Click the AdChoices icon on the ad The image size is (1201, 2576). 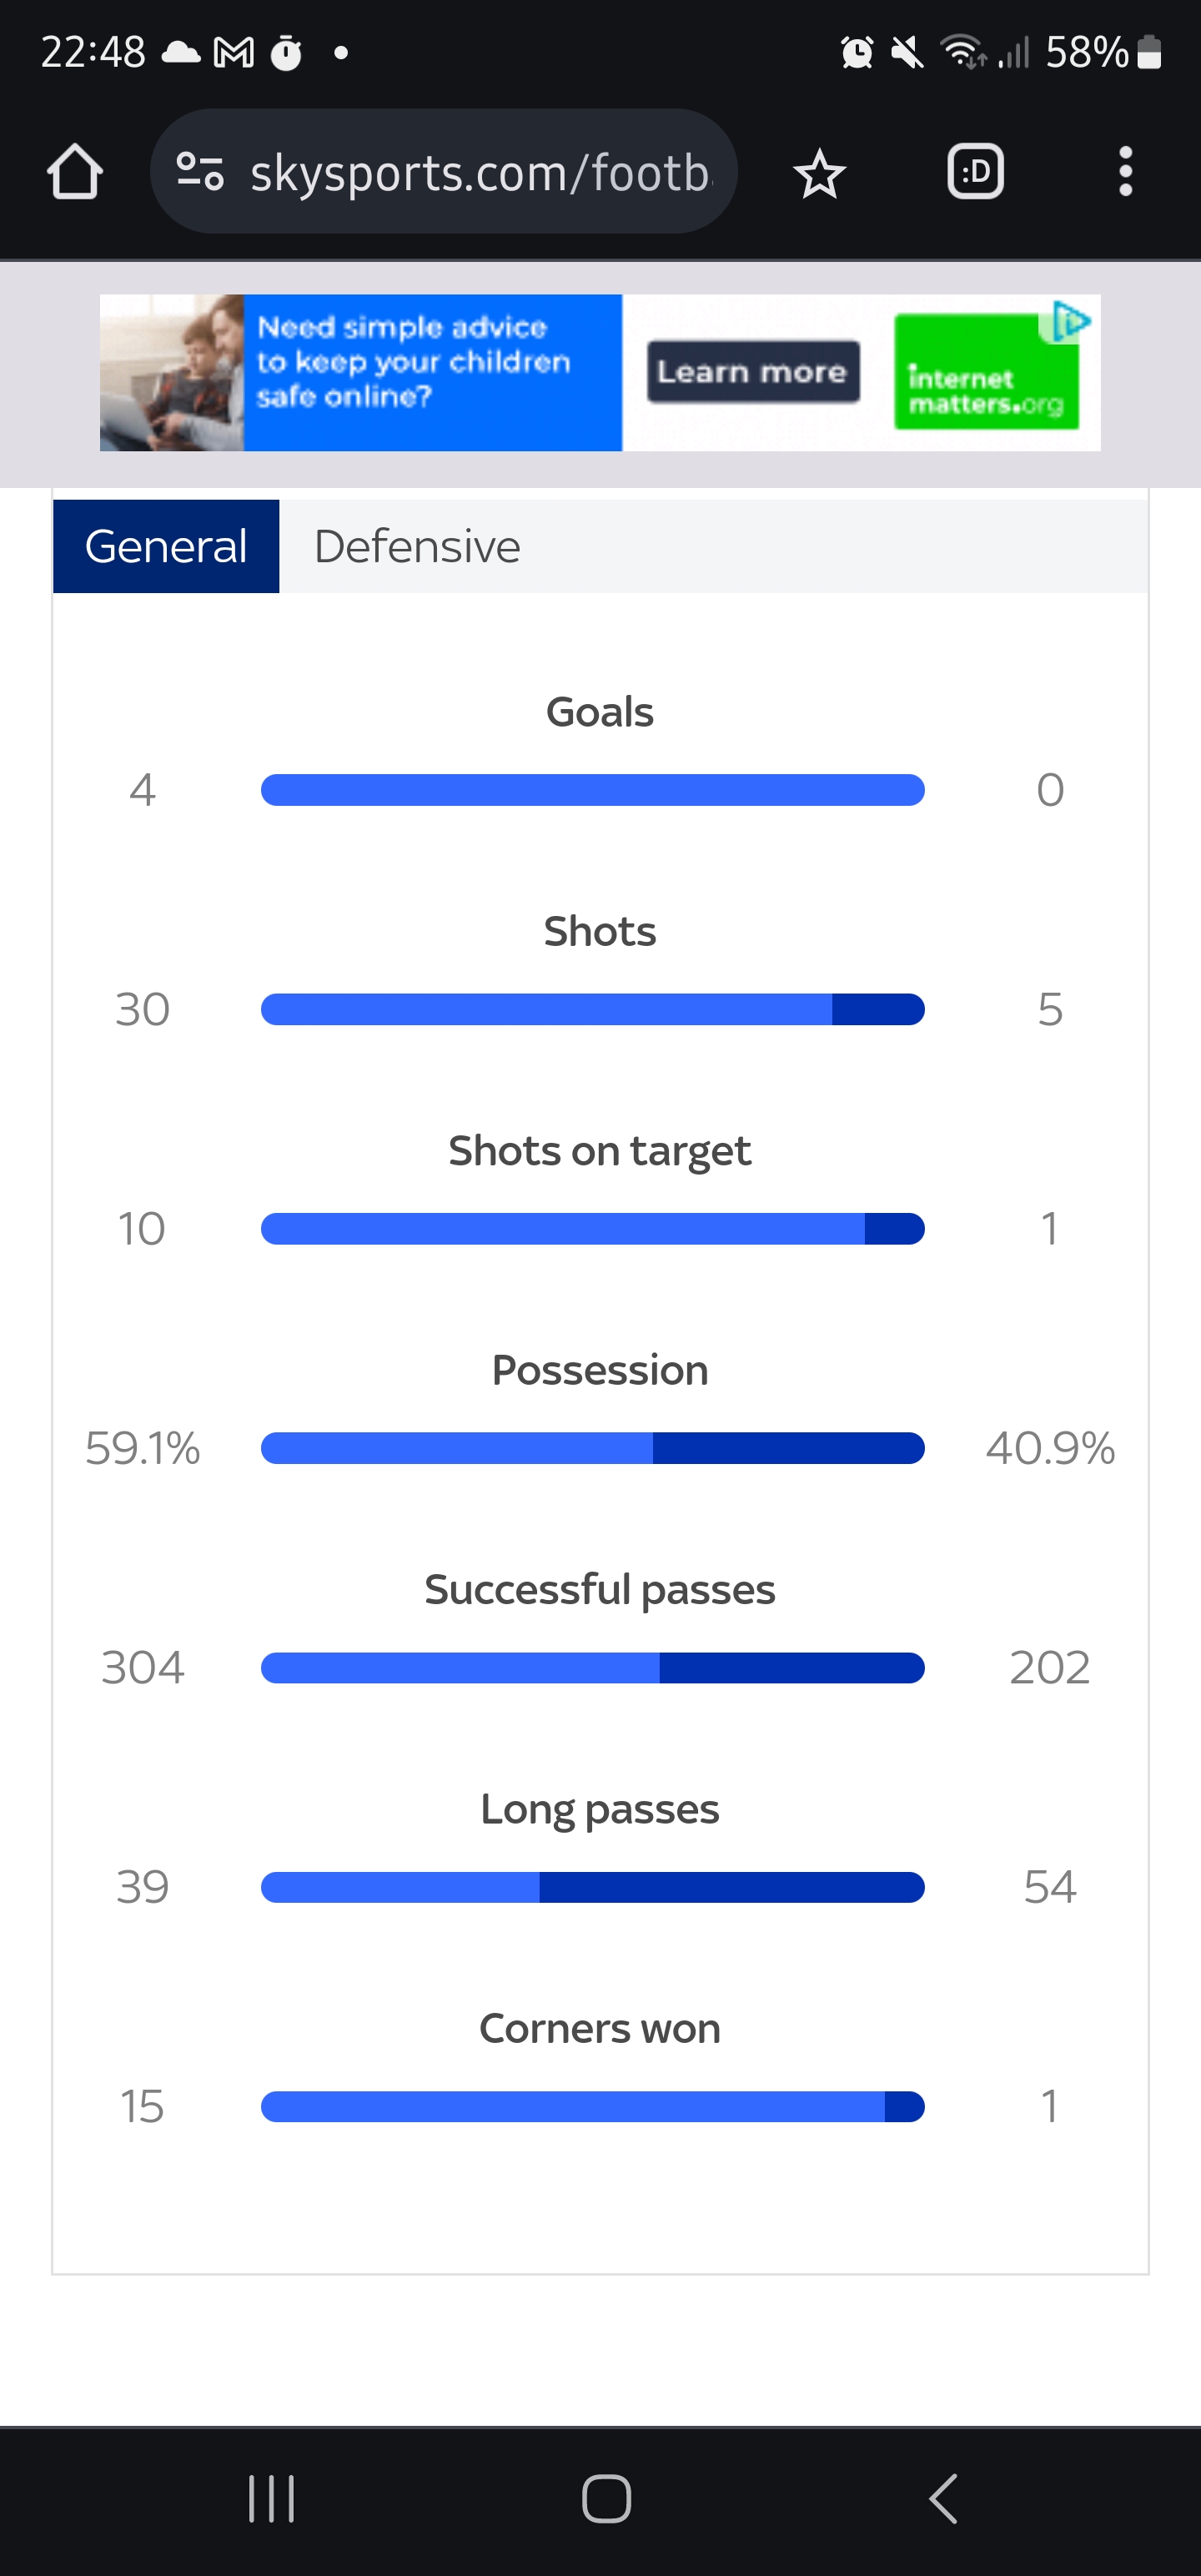pyautogui.click(x=1070, y=322)
